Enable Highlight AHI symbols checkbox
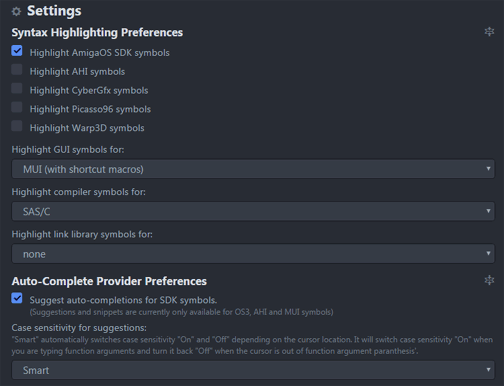This screenshot has width=504, height=386. (x=17, y=70)
